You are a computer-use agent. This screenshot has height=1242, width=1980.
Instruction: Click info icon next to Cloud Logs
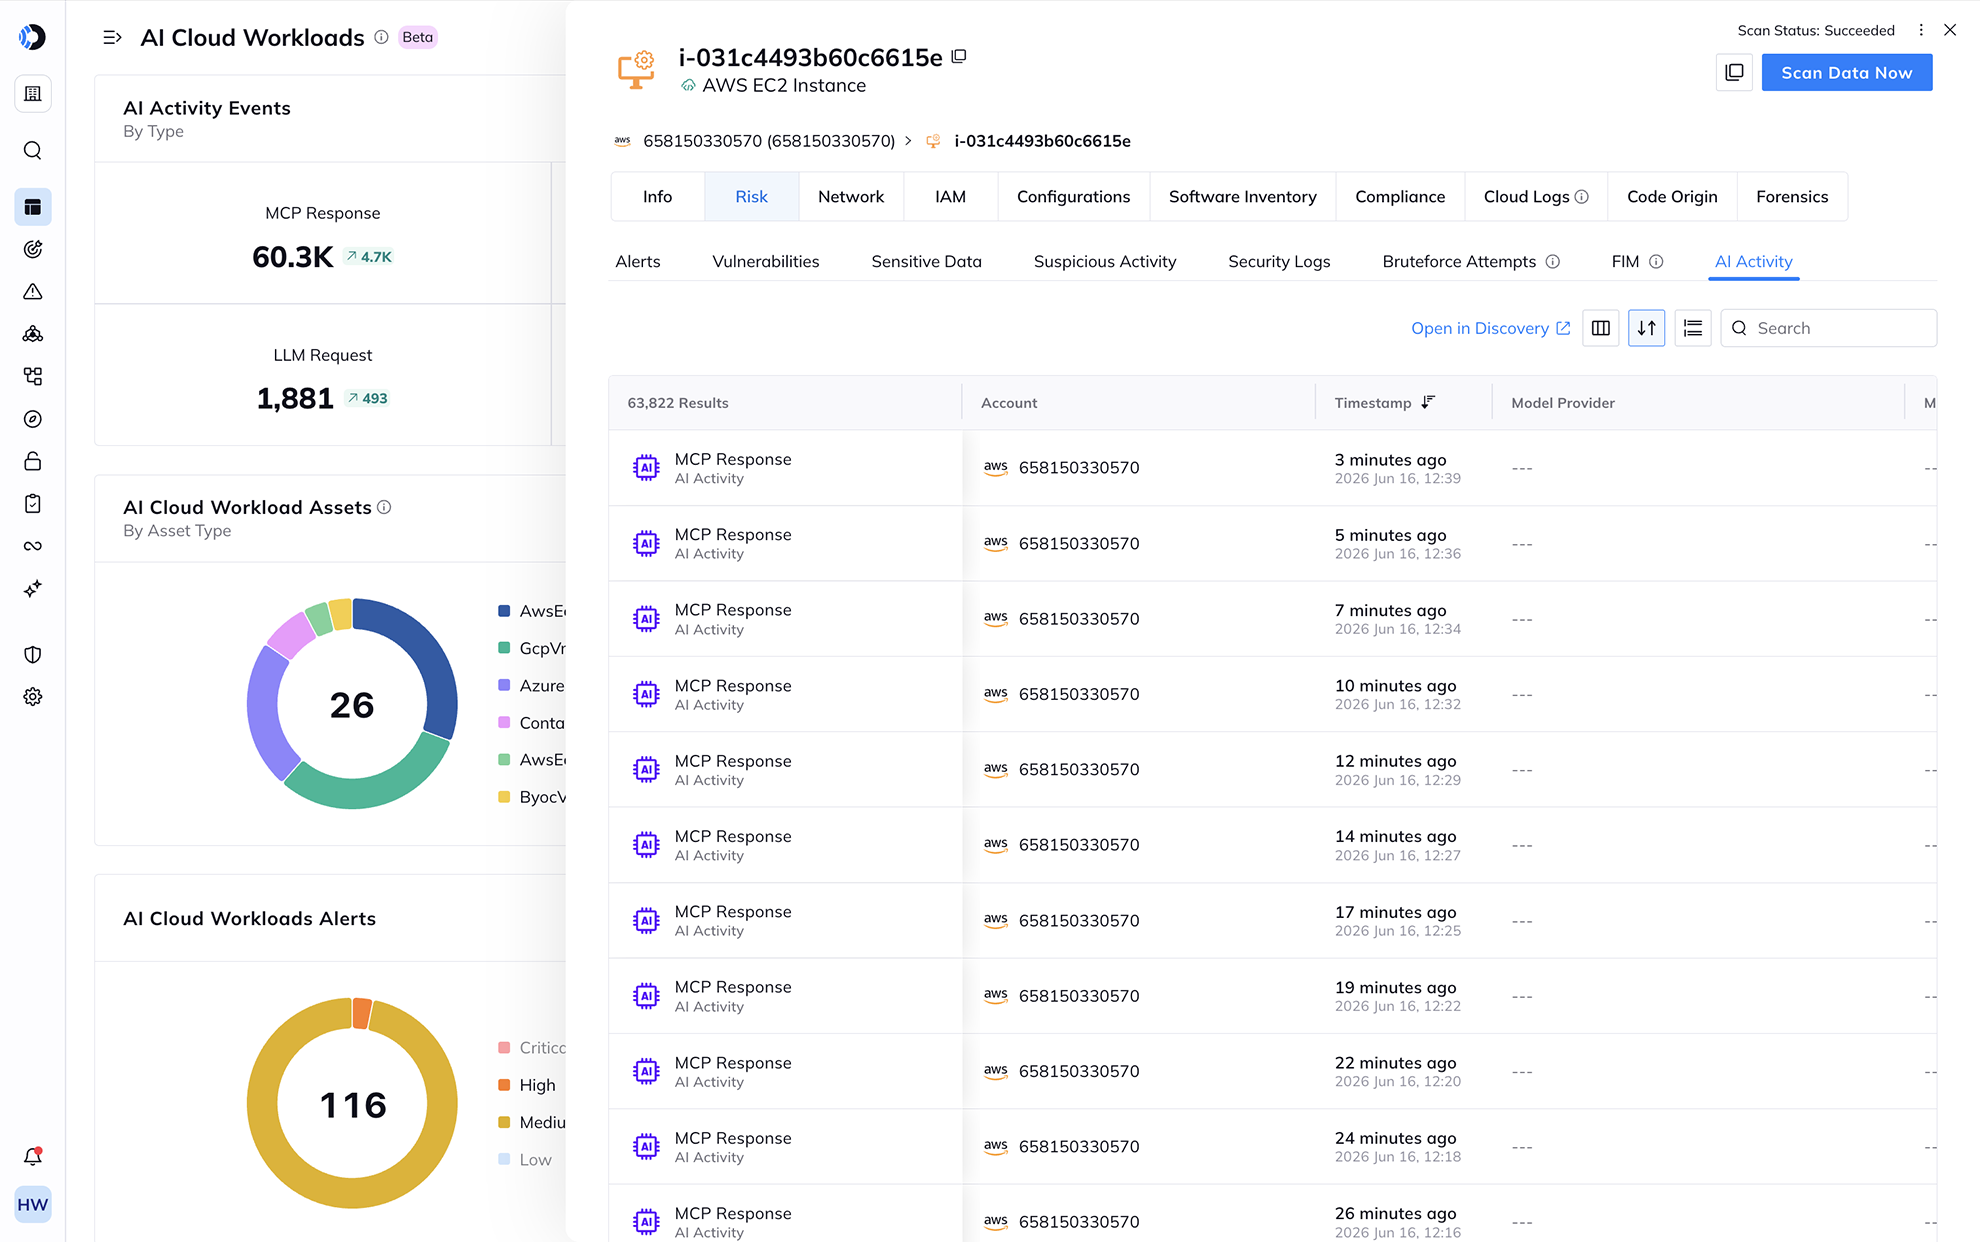pyautogui.click(x=1582, y=197)
